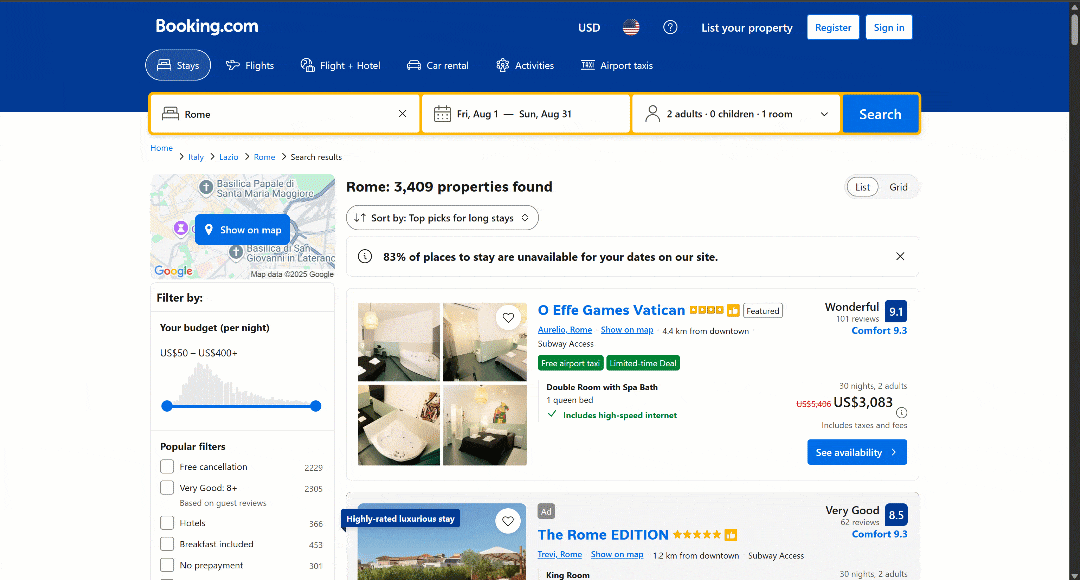Click Lazio breadcrumb link

(229, 157)
